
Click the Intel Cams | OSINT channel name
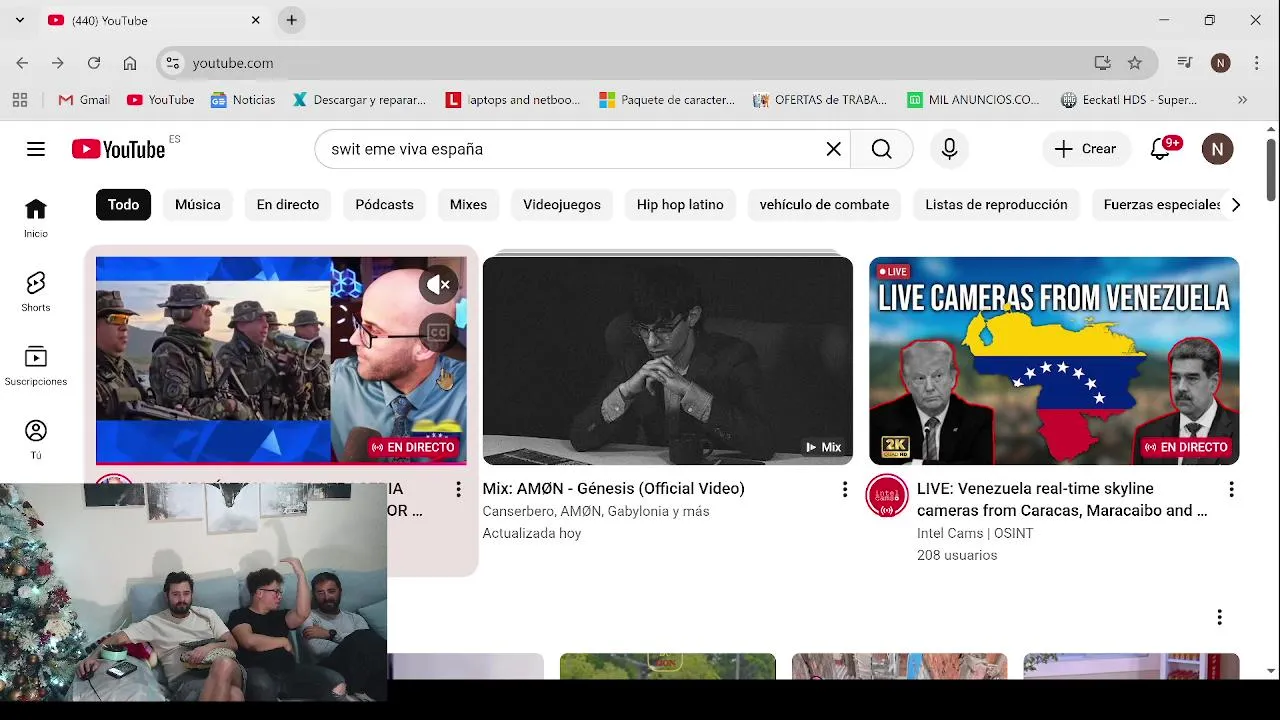click(975, 533)
